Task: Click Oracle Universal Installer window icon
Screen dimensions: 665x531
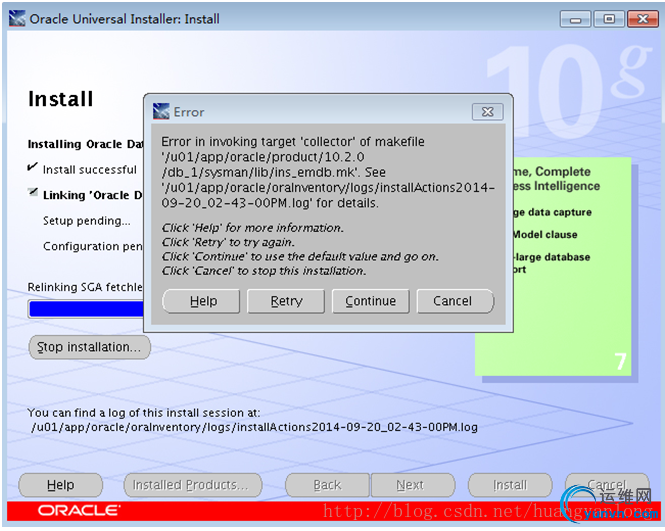Action: [17, 19]
